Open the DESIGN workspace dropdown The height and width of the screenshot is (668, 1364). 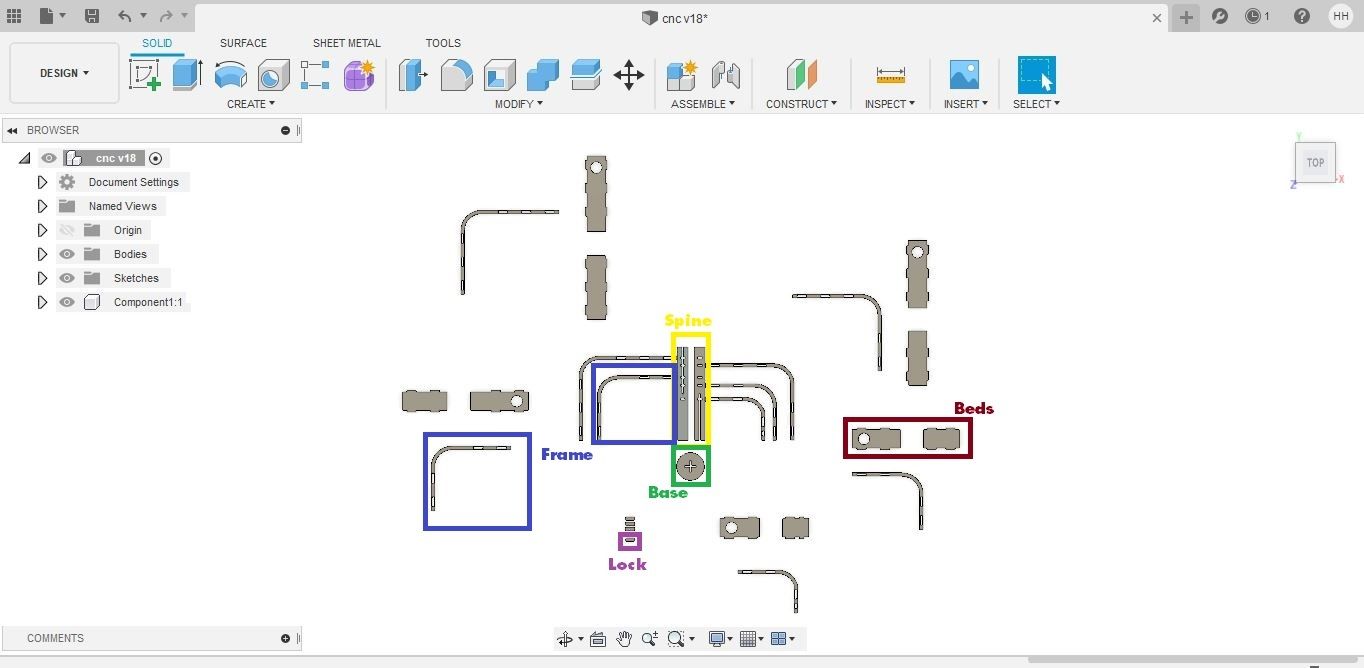pos(65,73)
